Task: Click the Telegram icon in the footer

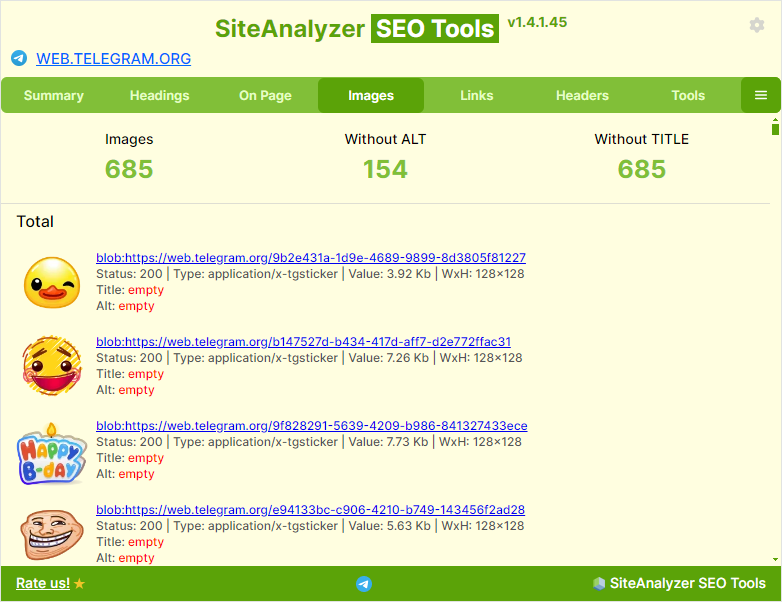Action: coord(364,584)
